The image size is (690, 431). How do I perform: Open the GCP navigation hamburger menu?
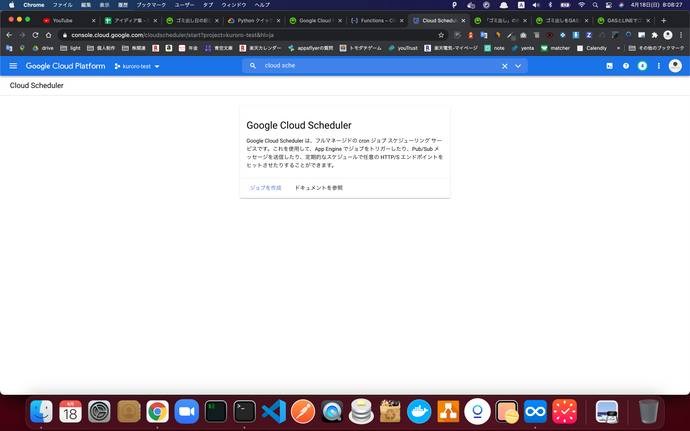click(13, 66)
